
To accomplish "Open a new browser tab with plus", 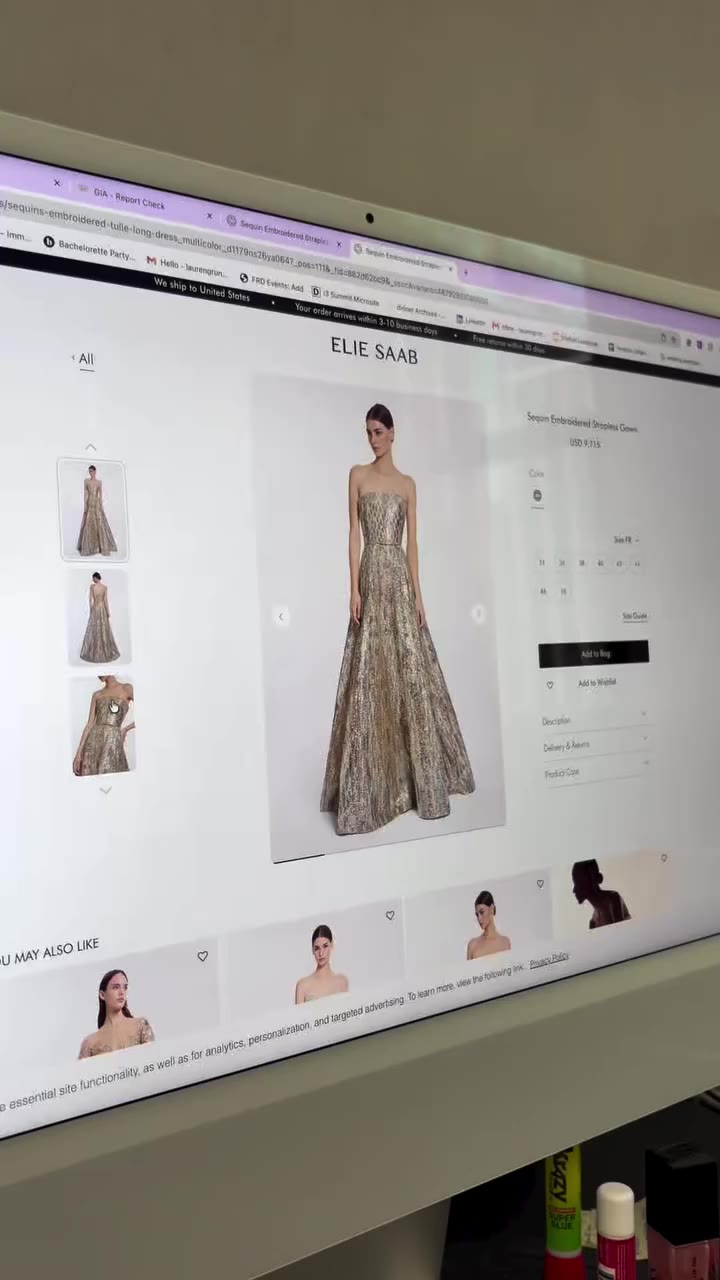I will [x=465, y=271].
